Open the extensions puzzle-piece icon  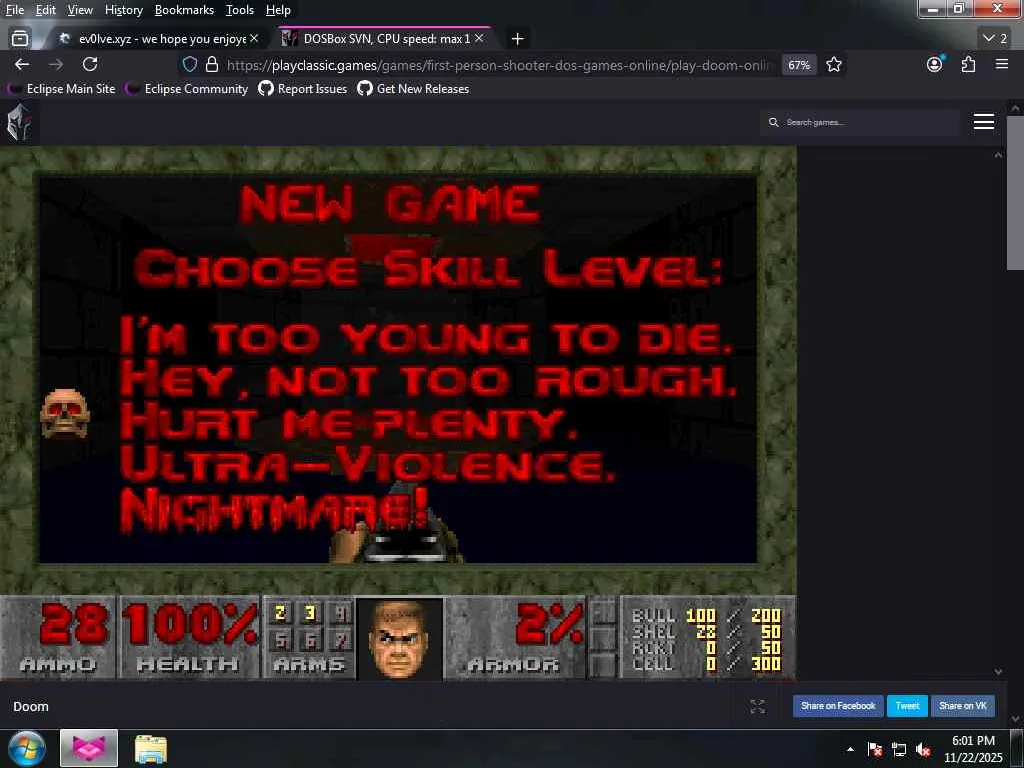(968, 64)
